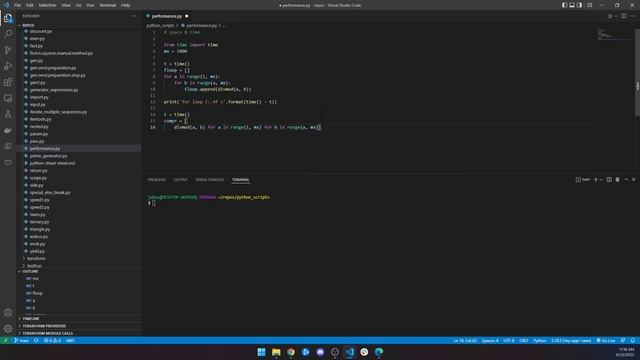Click the Run Python File play icon

click(x=610, y=16)
